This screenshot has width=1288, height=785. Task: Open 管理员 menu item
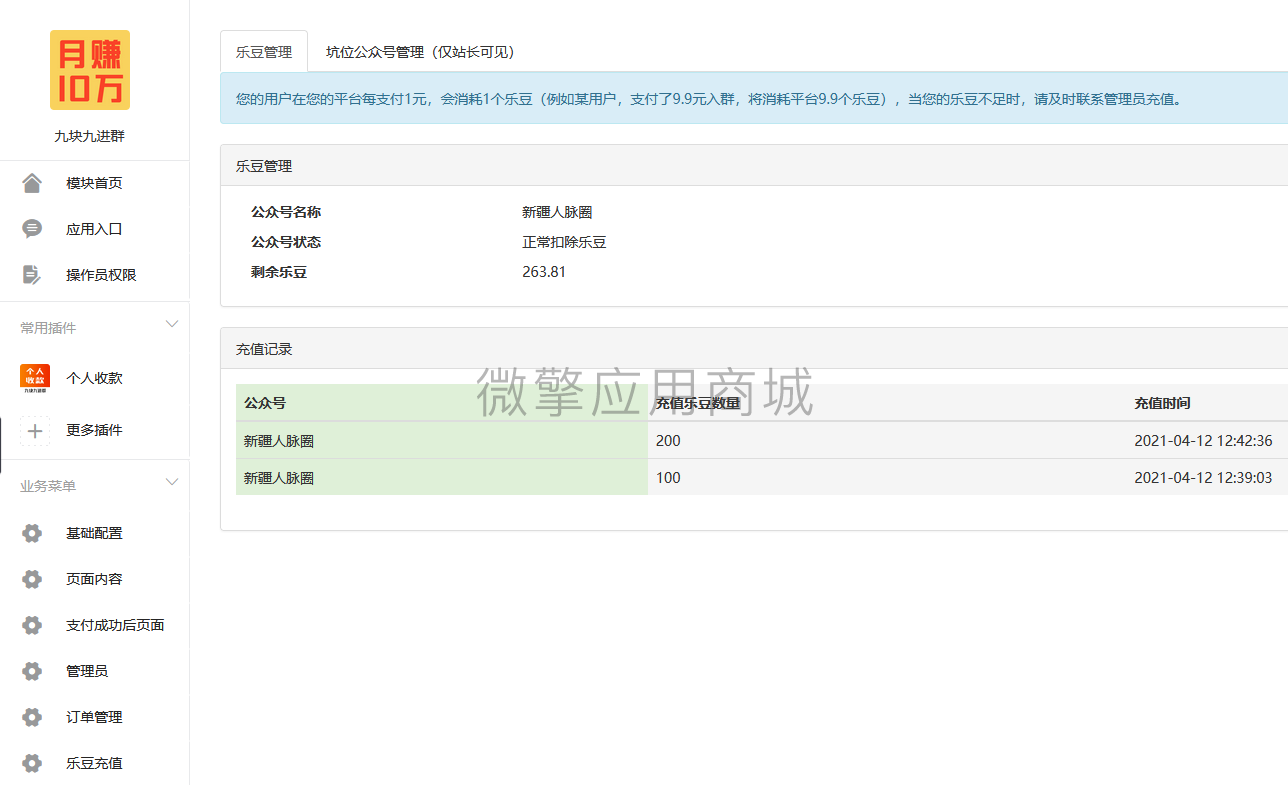coord(87,671)
